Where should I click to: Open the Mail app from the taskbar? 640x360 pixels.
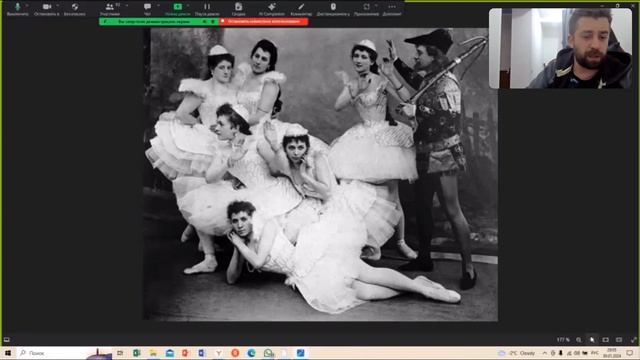169,353
